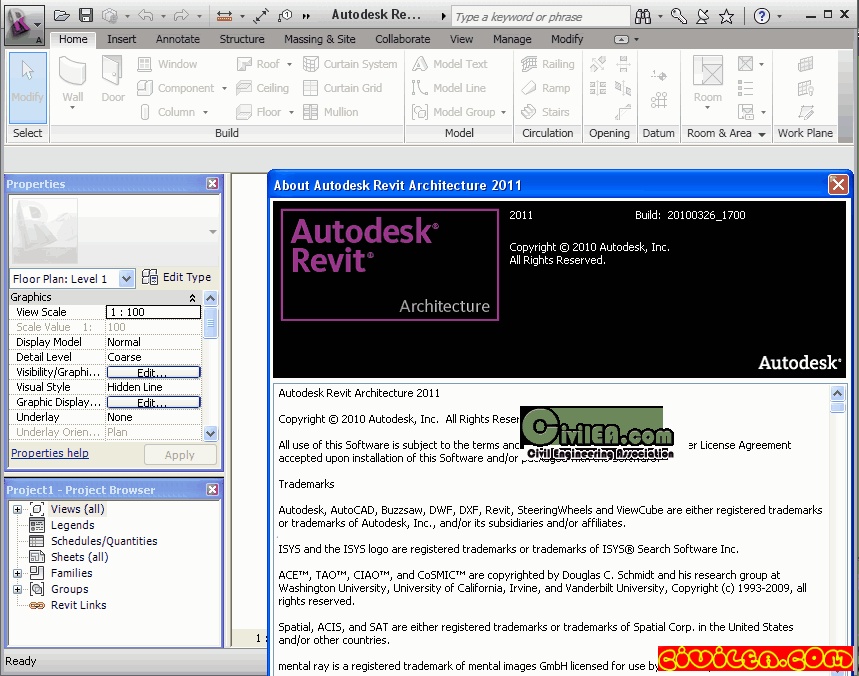Click scroll down arrow in Properties list
Image resolution: width=859 pixels, height=676 pixels.
(210, 433)
